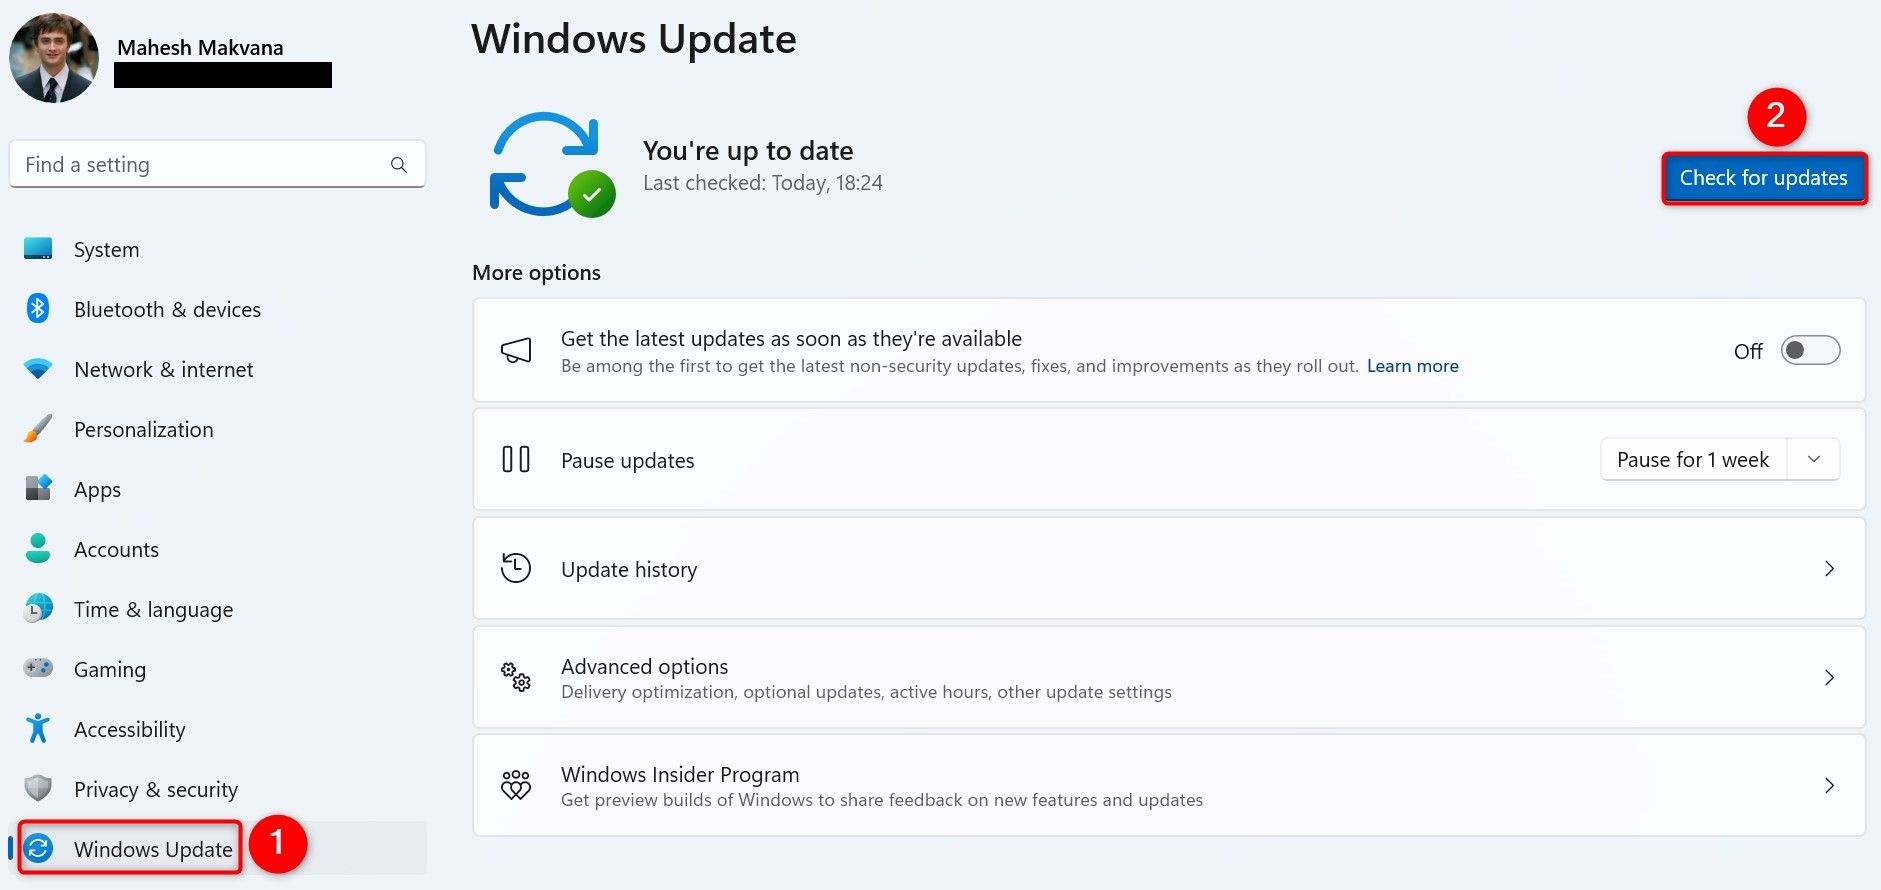Navigate to Accounts section
Image resolution: width=1881 pixels, height=890 pixels.
click(217, 549)
